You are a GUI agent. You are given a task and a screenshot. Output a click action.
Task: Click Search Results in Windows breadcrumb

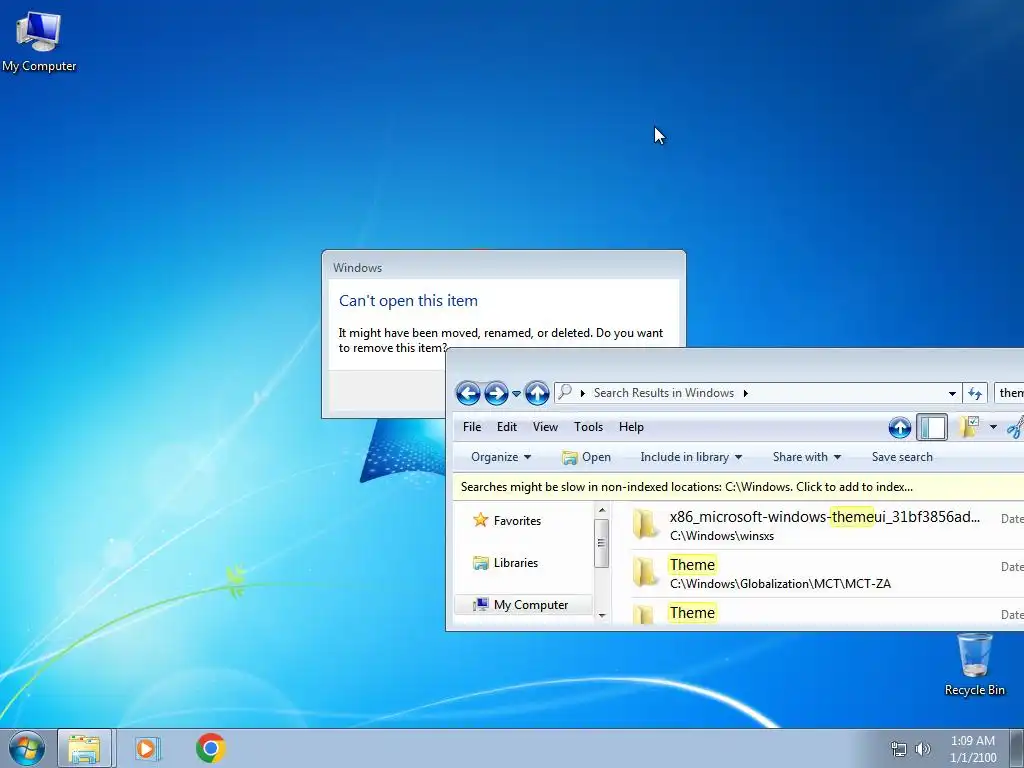click(x=664, y=393)
